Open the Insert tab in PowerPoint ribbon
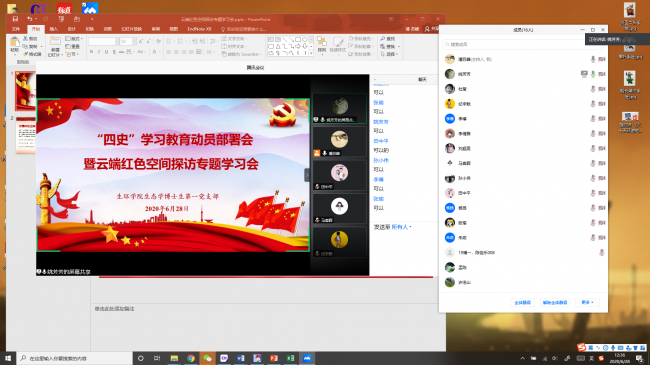Screen dimensions: 650x365 pyautogui.click(x=54, y=29)
